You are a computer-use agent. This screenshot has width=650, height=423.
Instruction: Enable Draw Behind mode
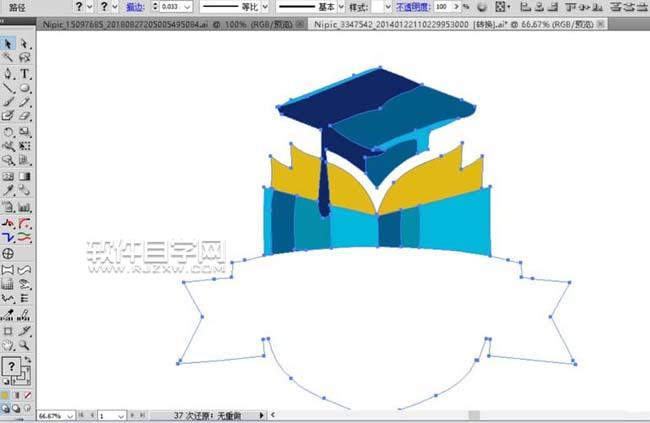[x=17, y=408]
